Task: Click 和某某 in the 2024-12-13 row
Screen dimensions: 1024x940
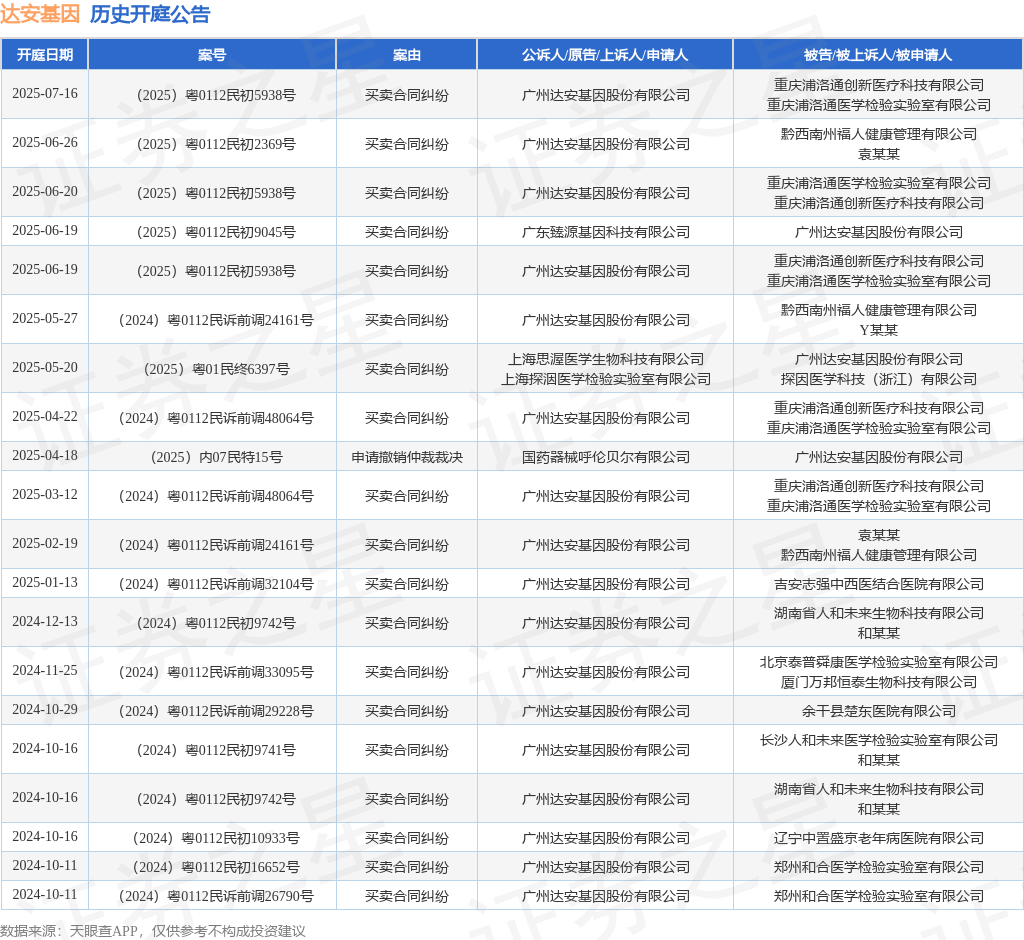Action: pos(878,633)
